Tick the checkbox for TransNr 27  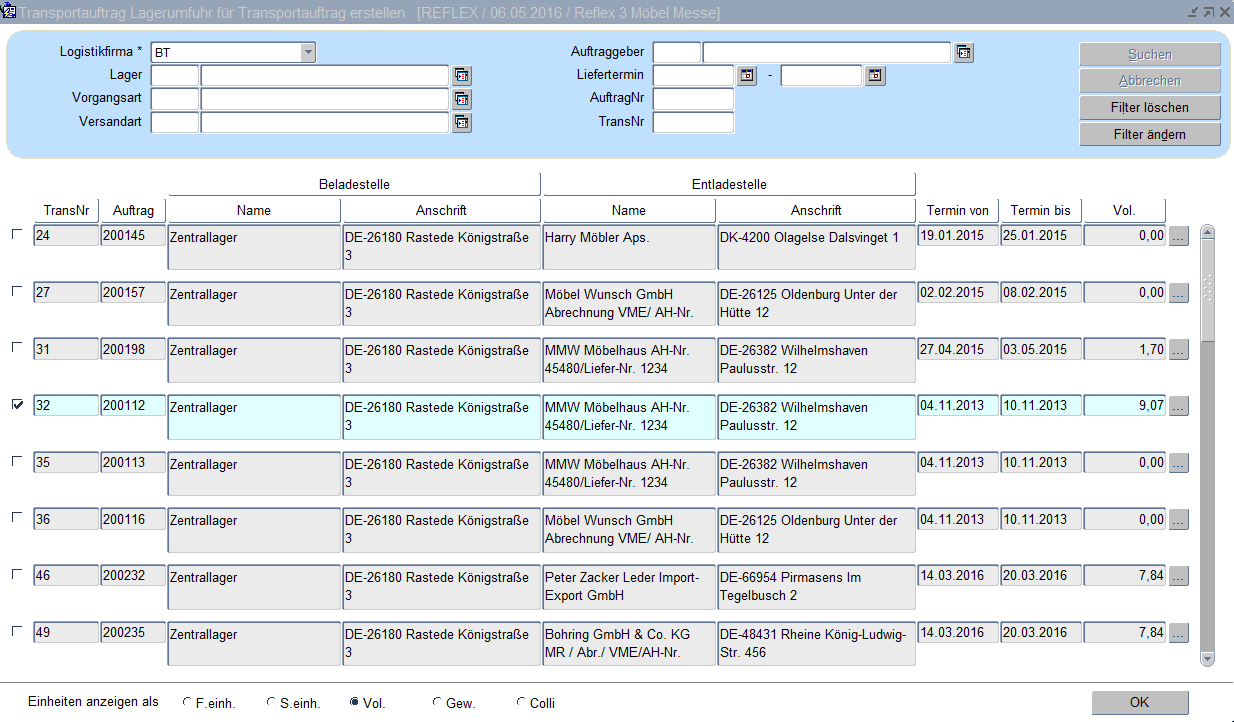[16, 291]
